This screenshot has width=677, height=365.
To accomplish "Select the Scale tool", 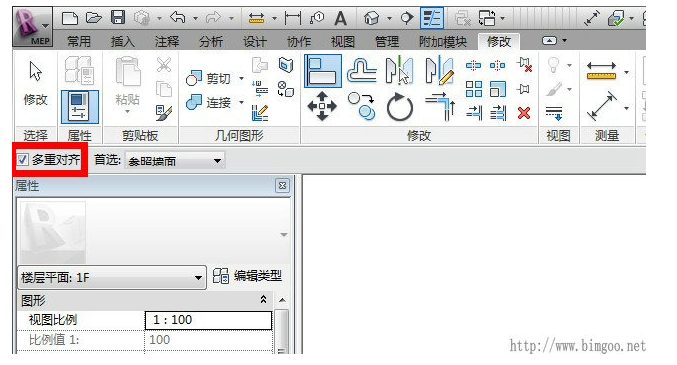I will (498, 89).
